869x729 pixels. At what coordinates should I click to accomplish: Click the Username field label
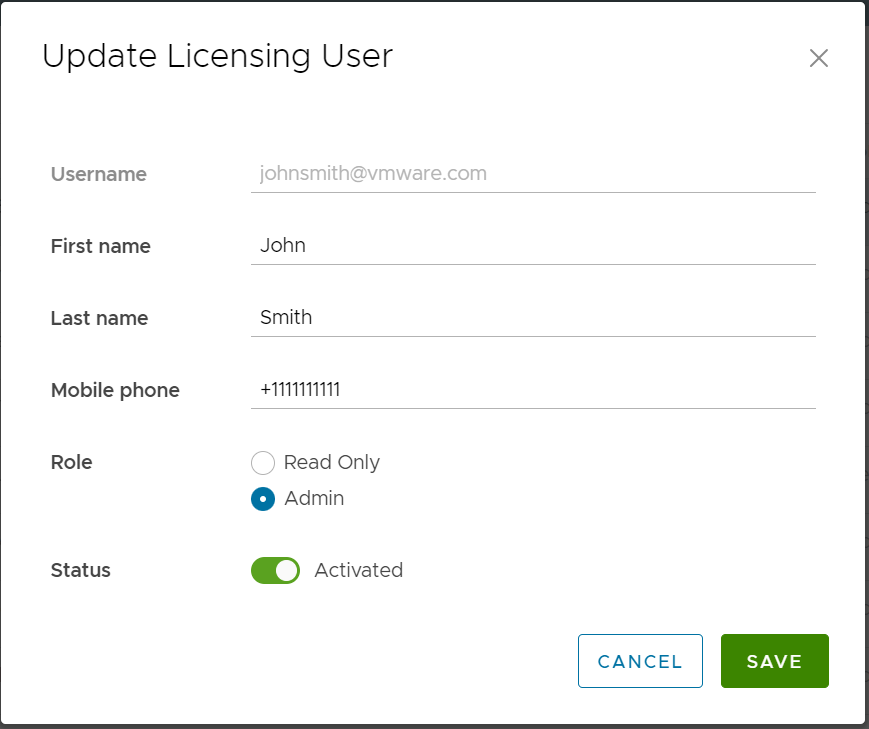coord(98,174)
